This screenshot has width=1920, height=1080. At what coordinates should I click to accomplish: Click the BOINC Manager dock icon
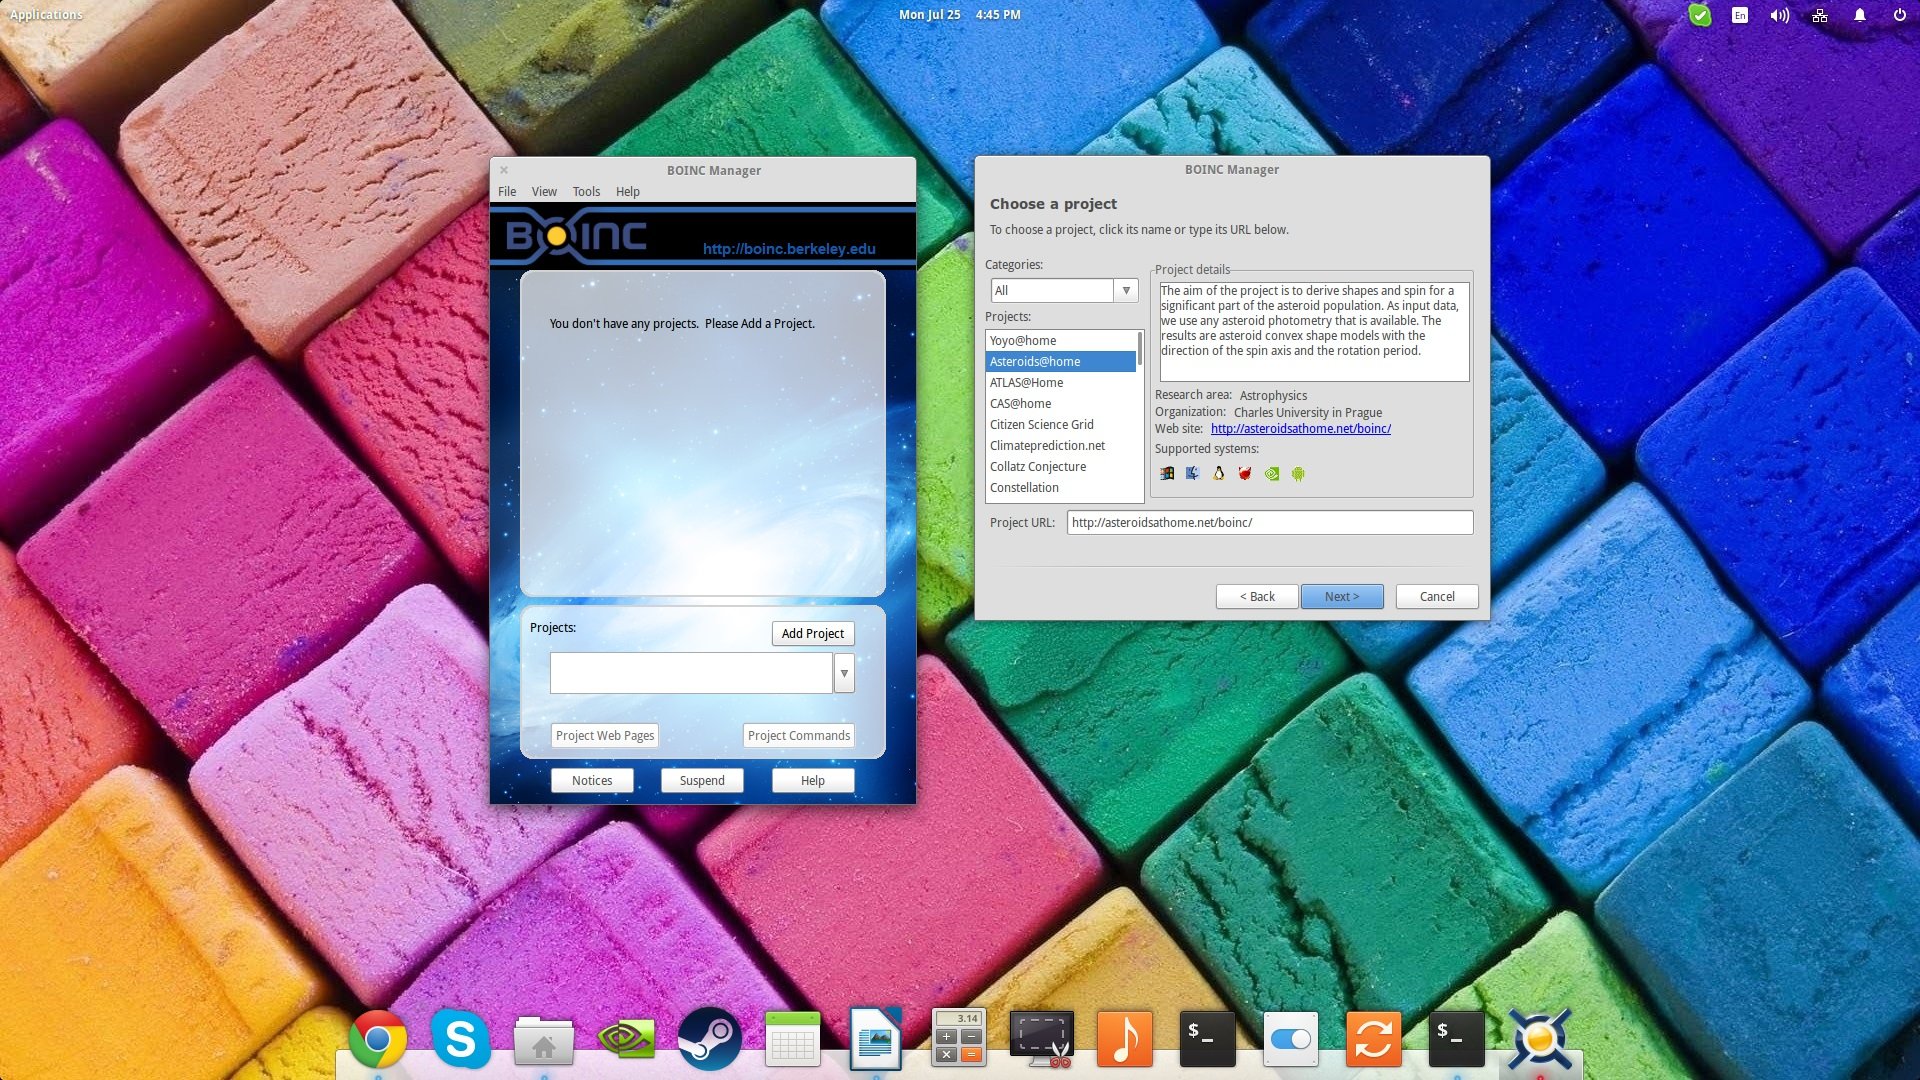(x=1540, y=1040)
